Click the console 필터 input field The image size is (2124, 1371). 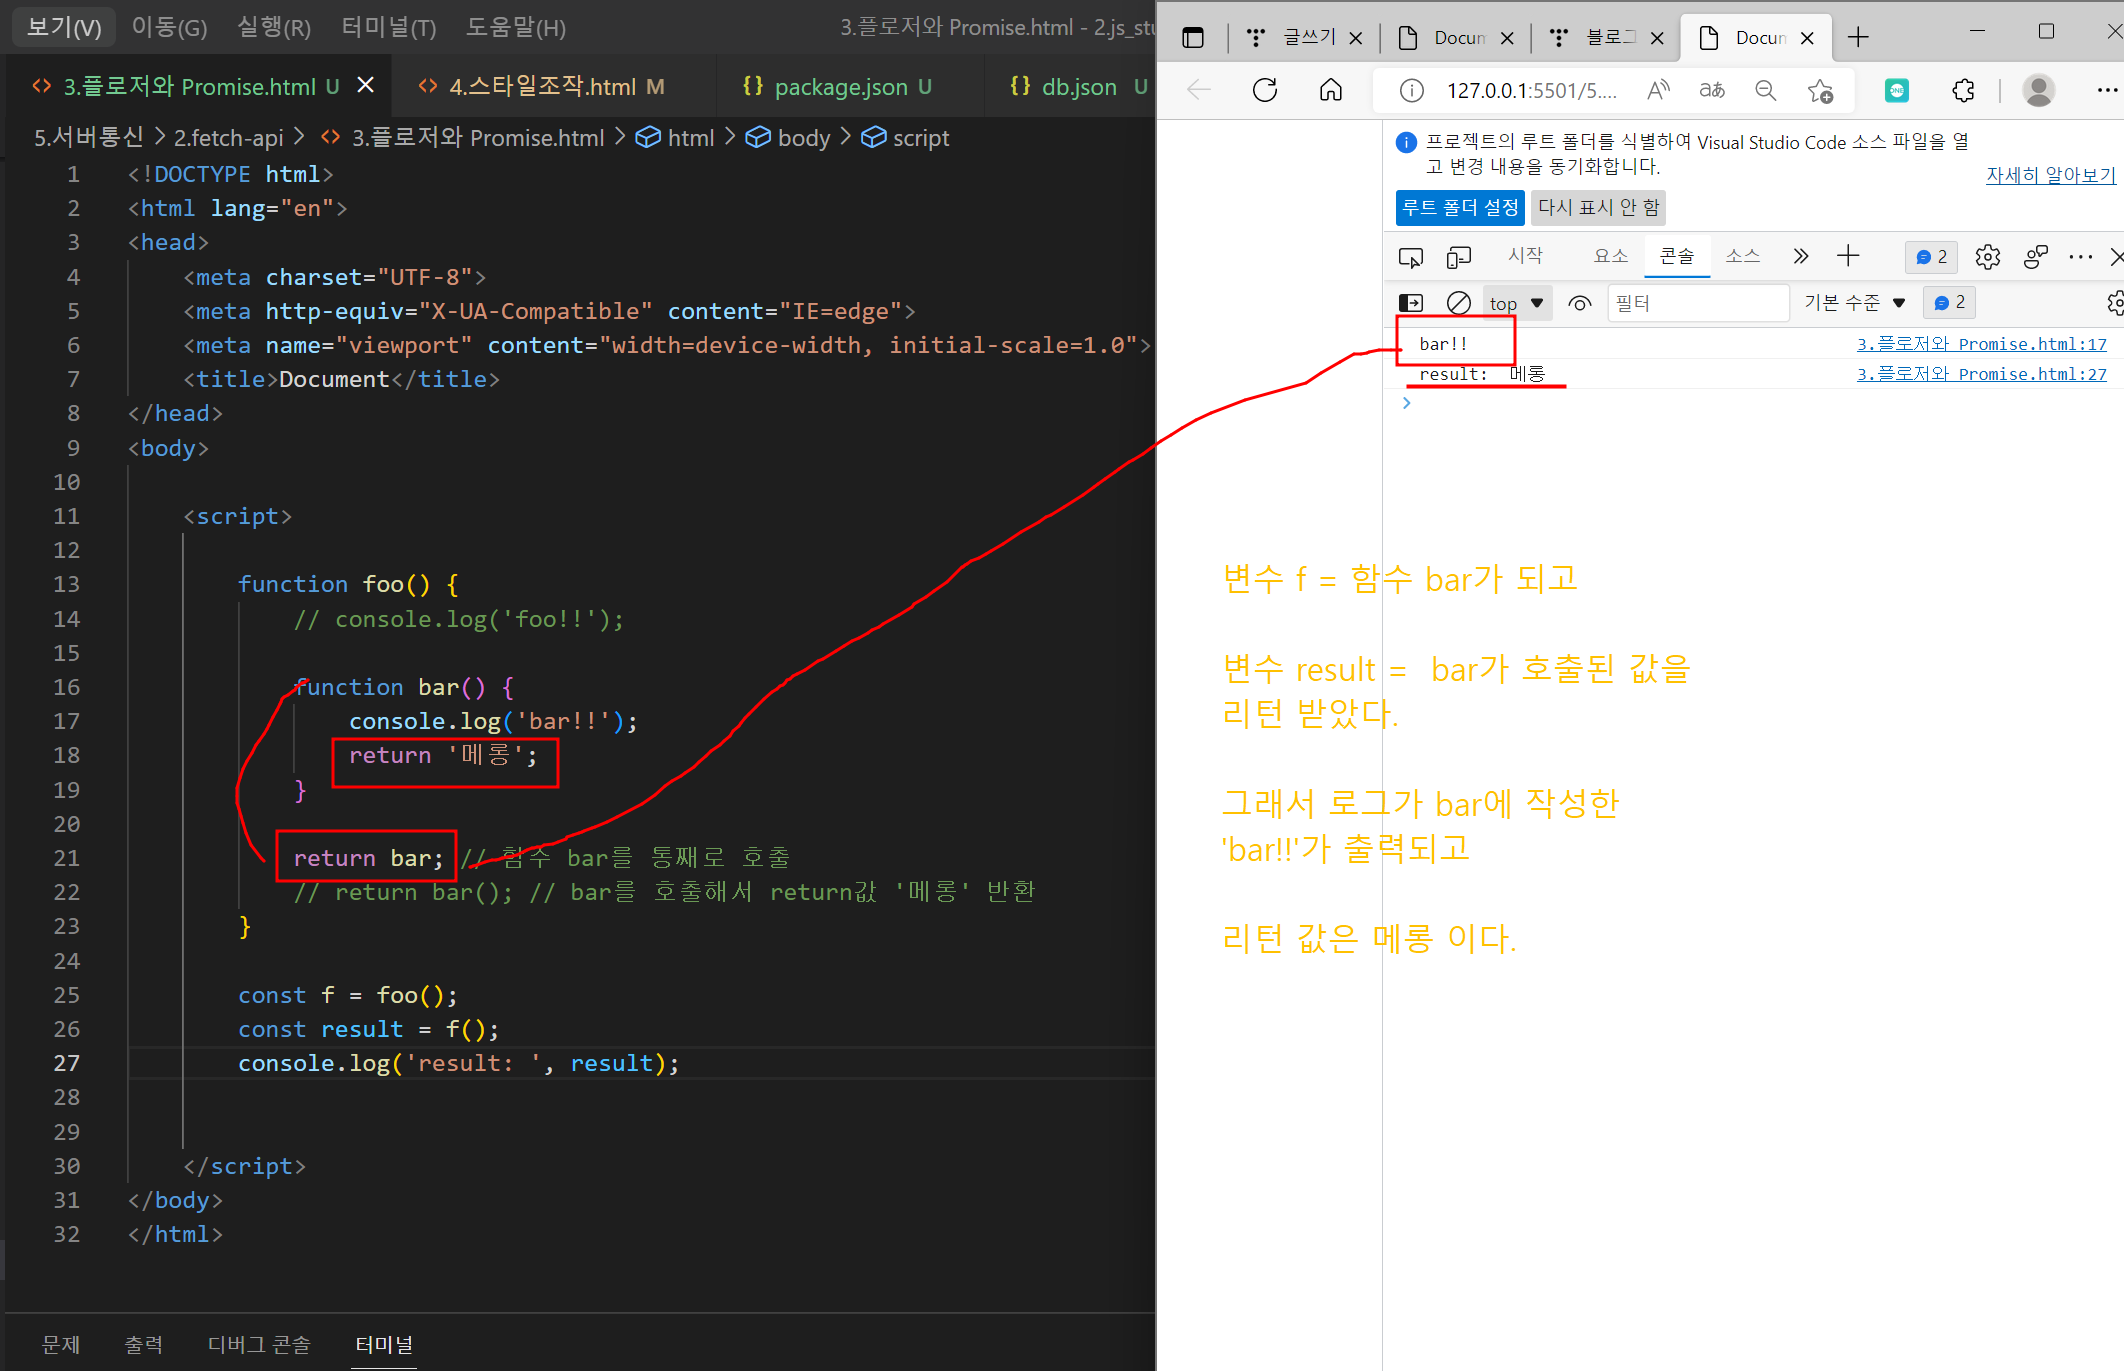coord(1696,302)
